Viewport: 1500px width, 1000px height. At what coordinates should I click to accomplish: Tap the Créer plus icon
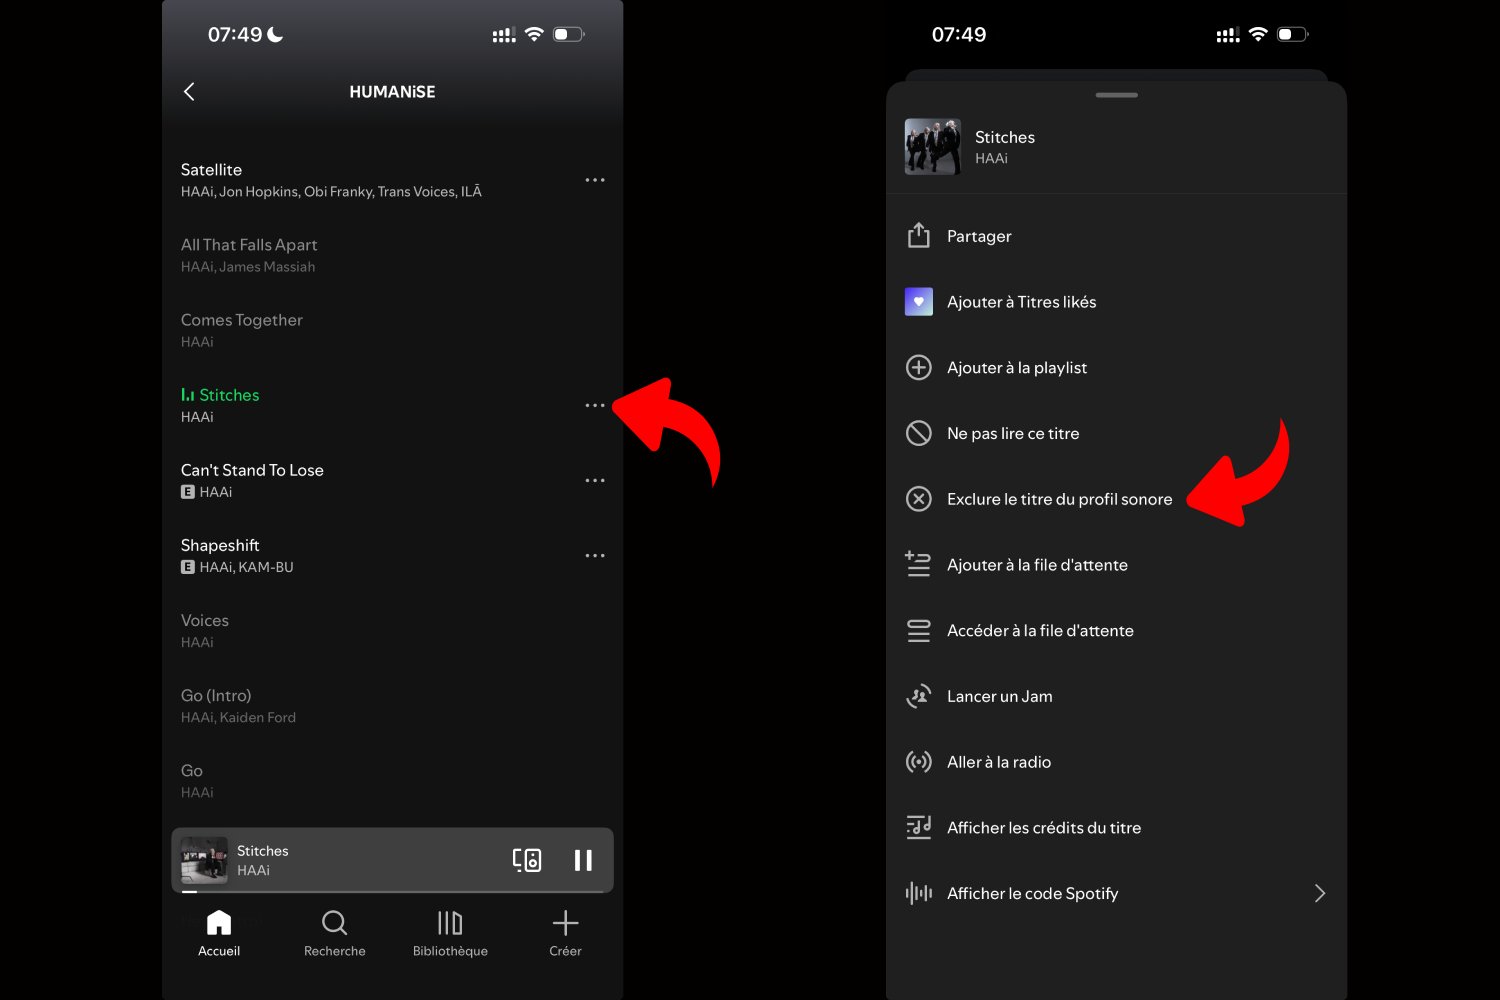[x=565, y=923]
